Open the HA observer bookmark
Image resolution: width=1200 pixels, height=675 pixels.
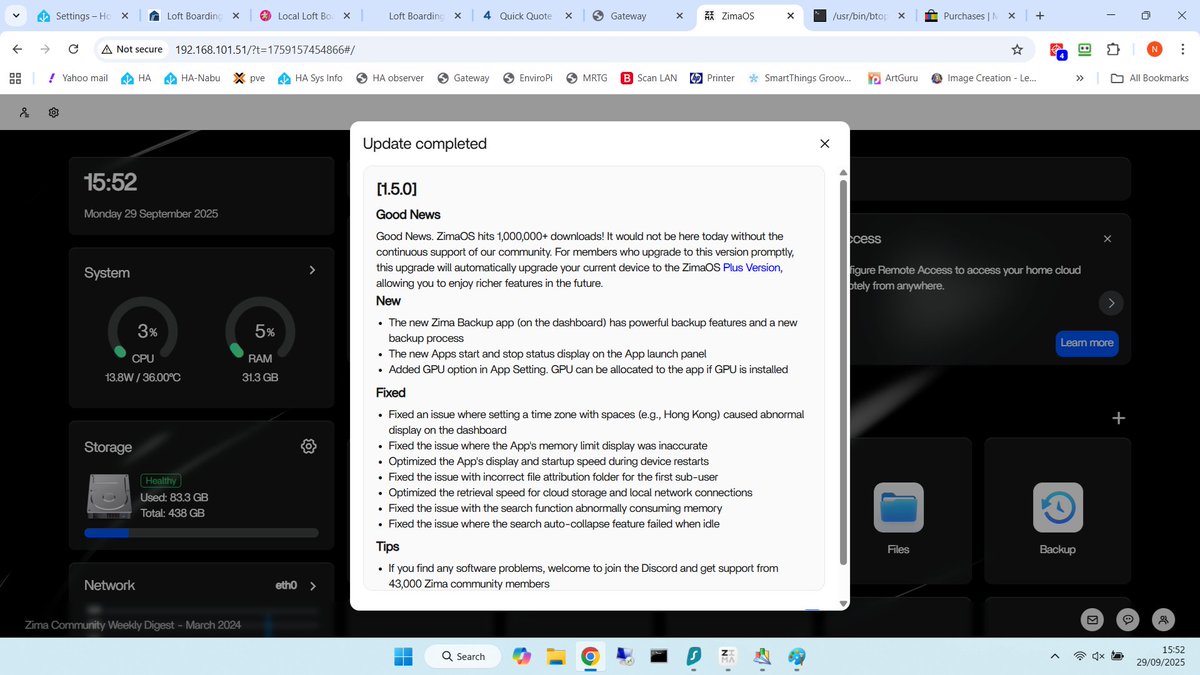pos(389,78)
